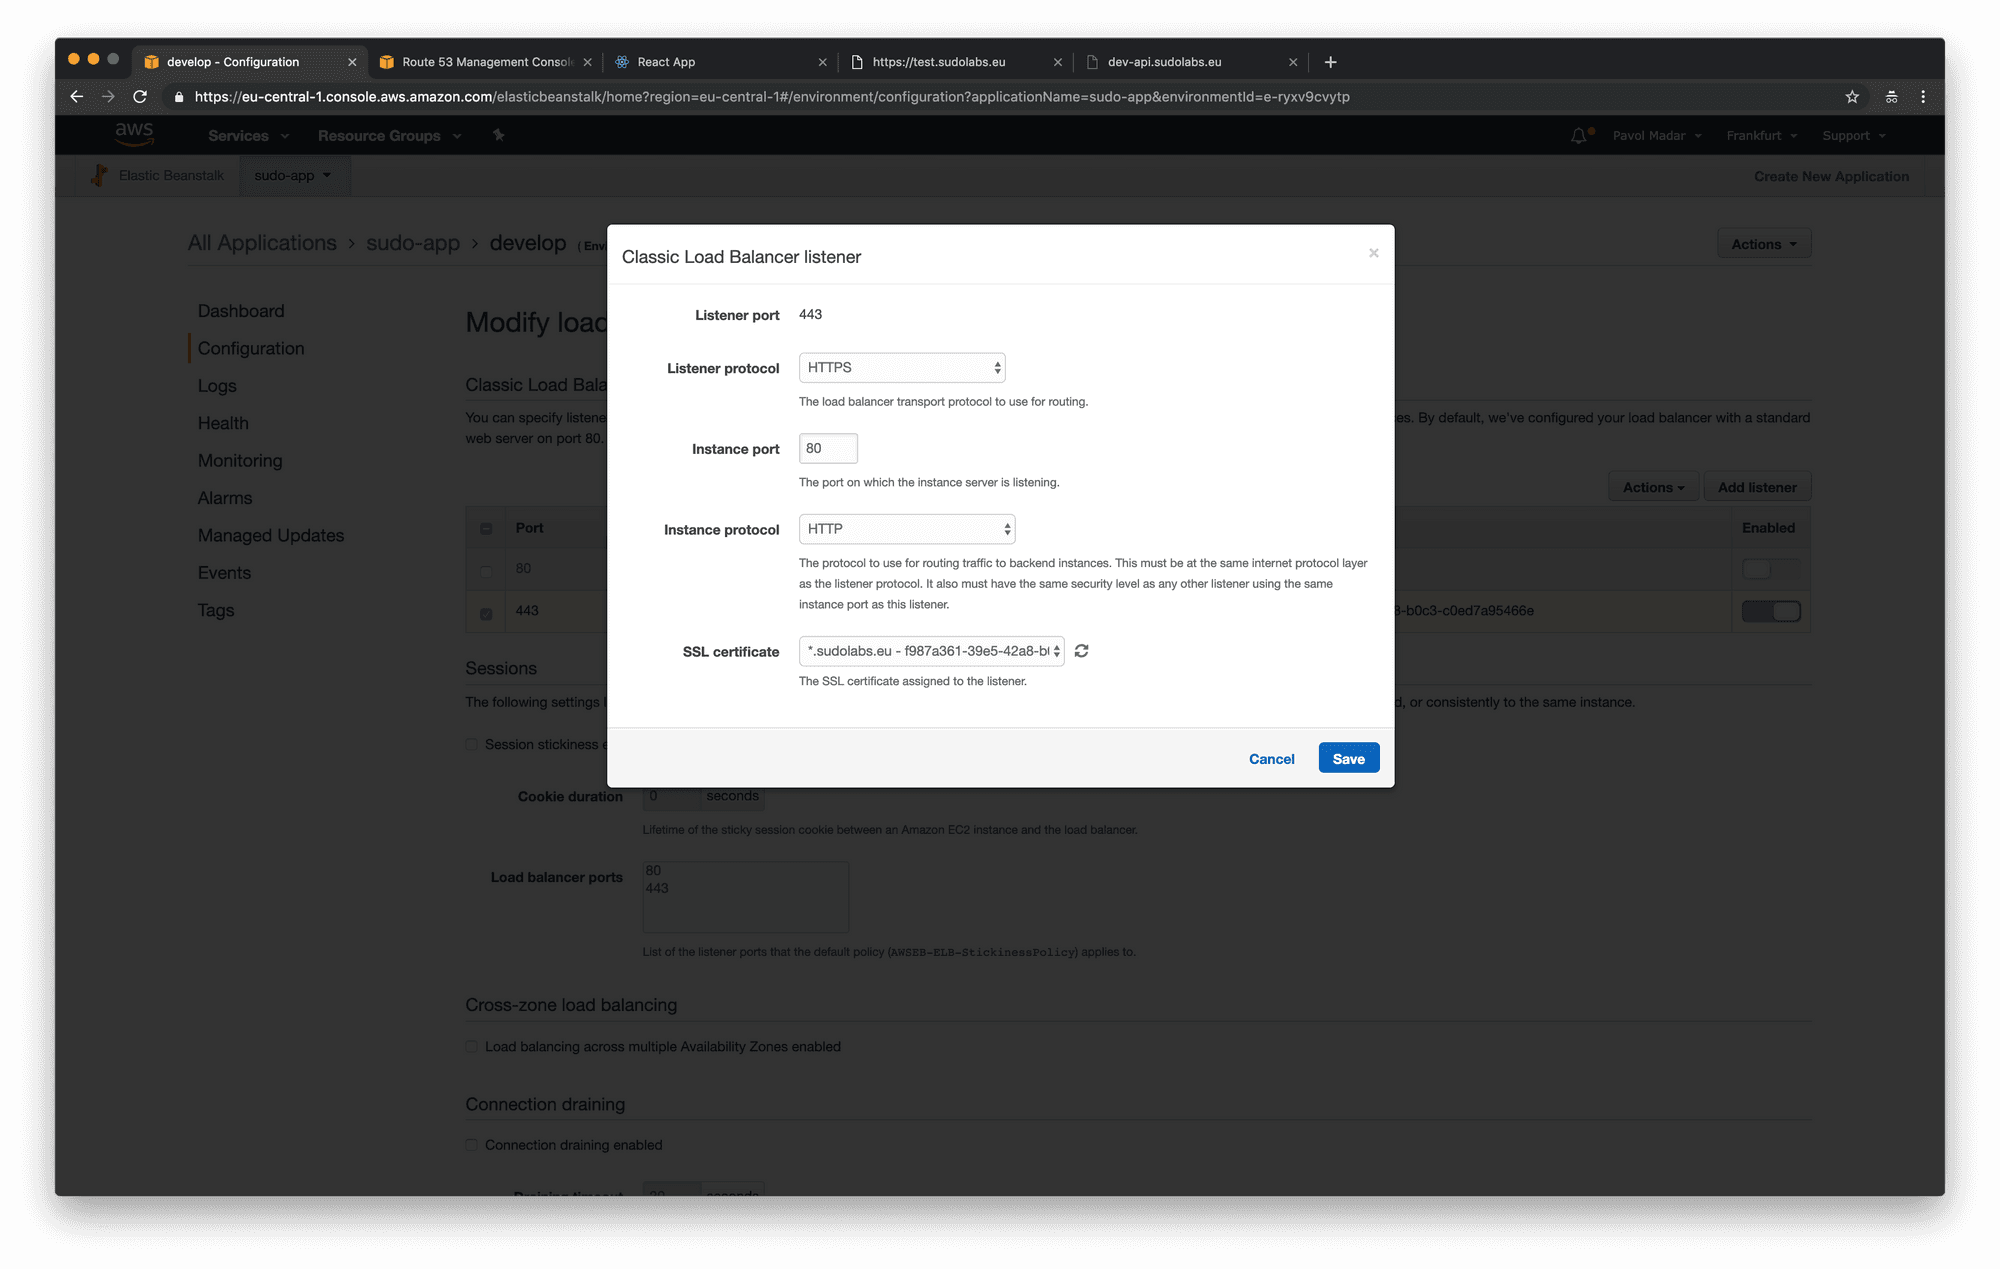This screenshot has height=1269, width=2000.
Task: Open the Support menu
Action: pyautogui.click(x=1854, y=136)
